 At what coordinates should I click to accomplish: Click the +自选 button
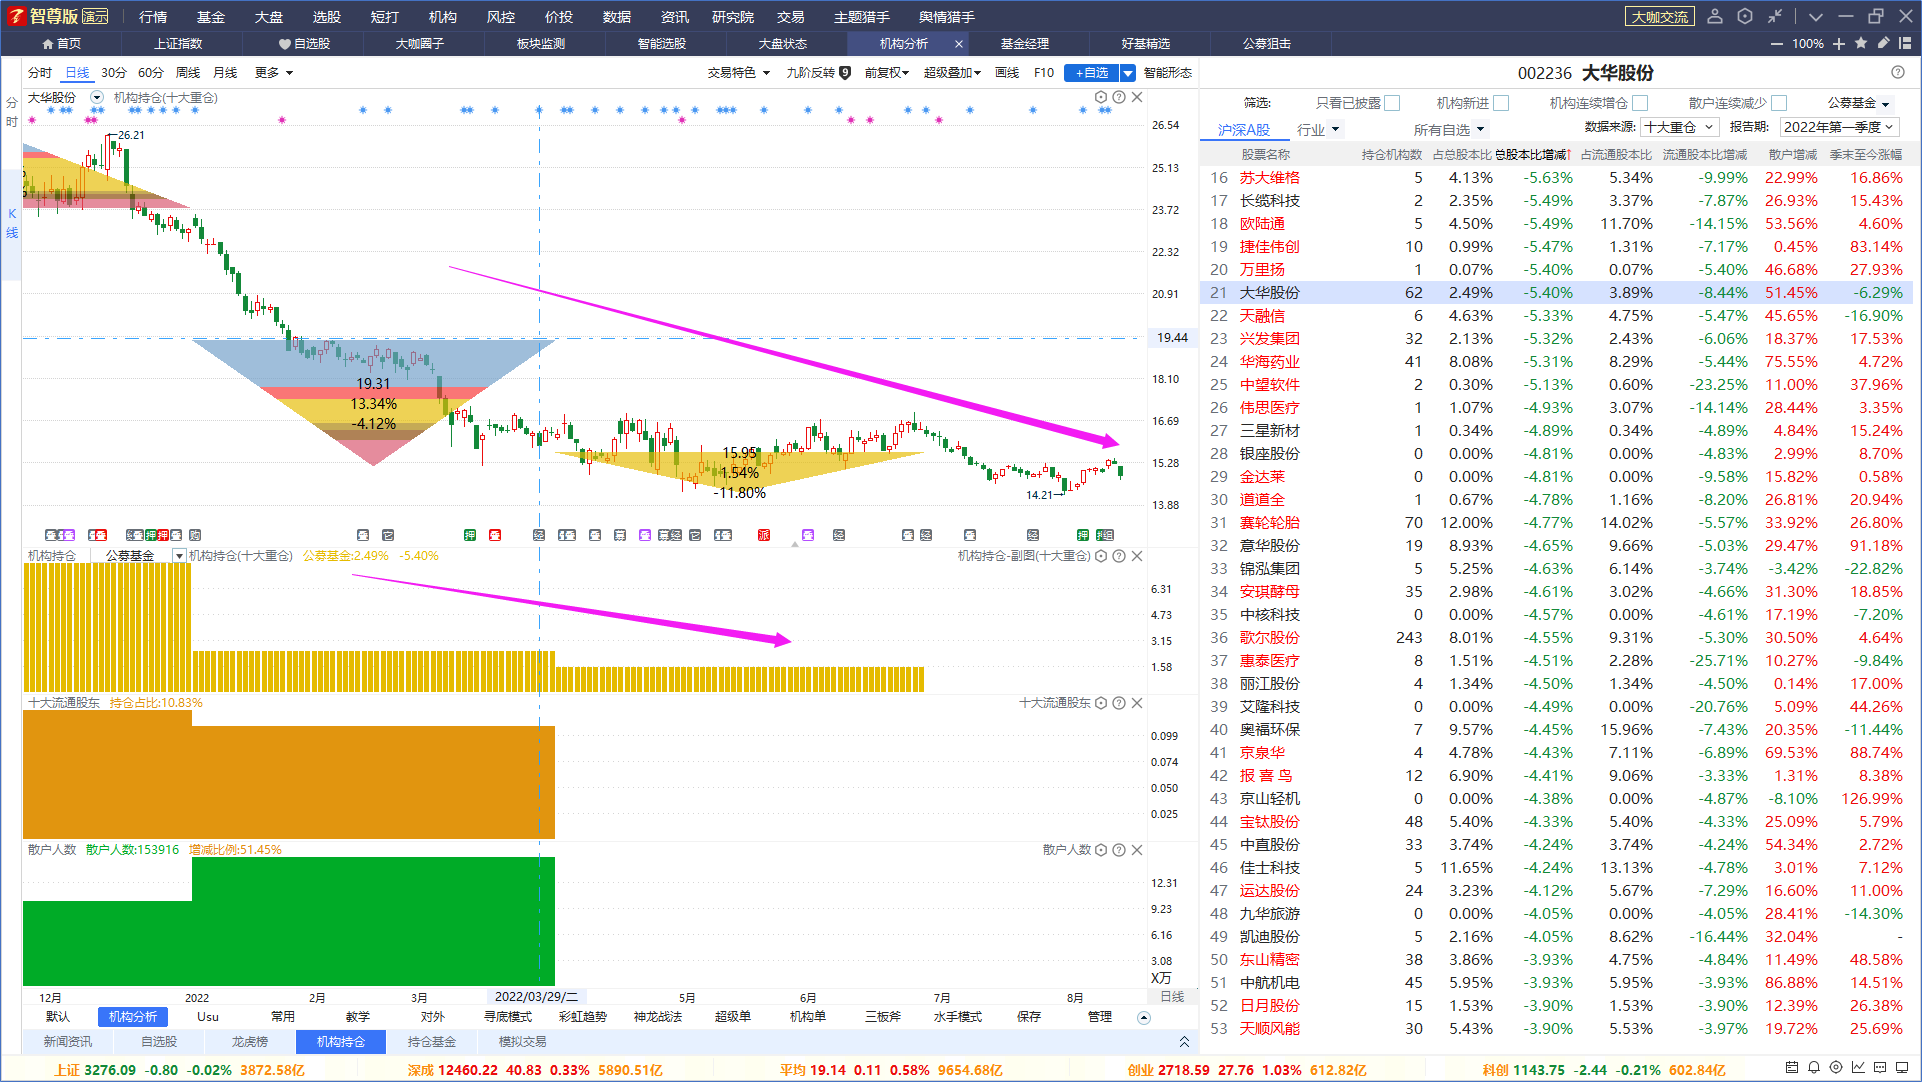coord(1091,73)
